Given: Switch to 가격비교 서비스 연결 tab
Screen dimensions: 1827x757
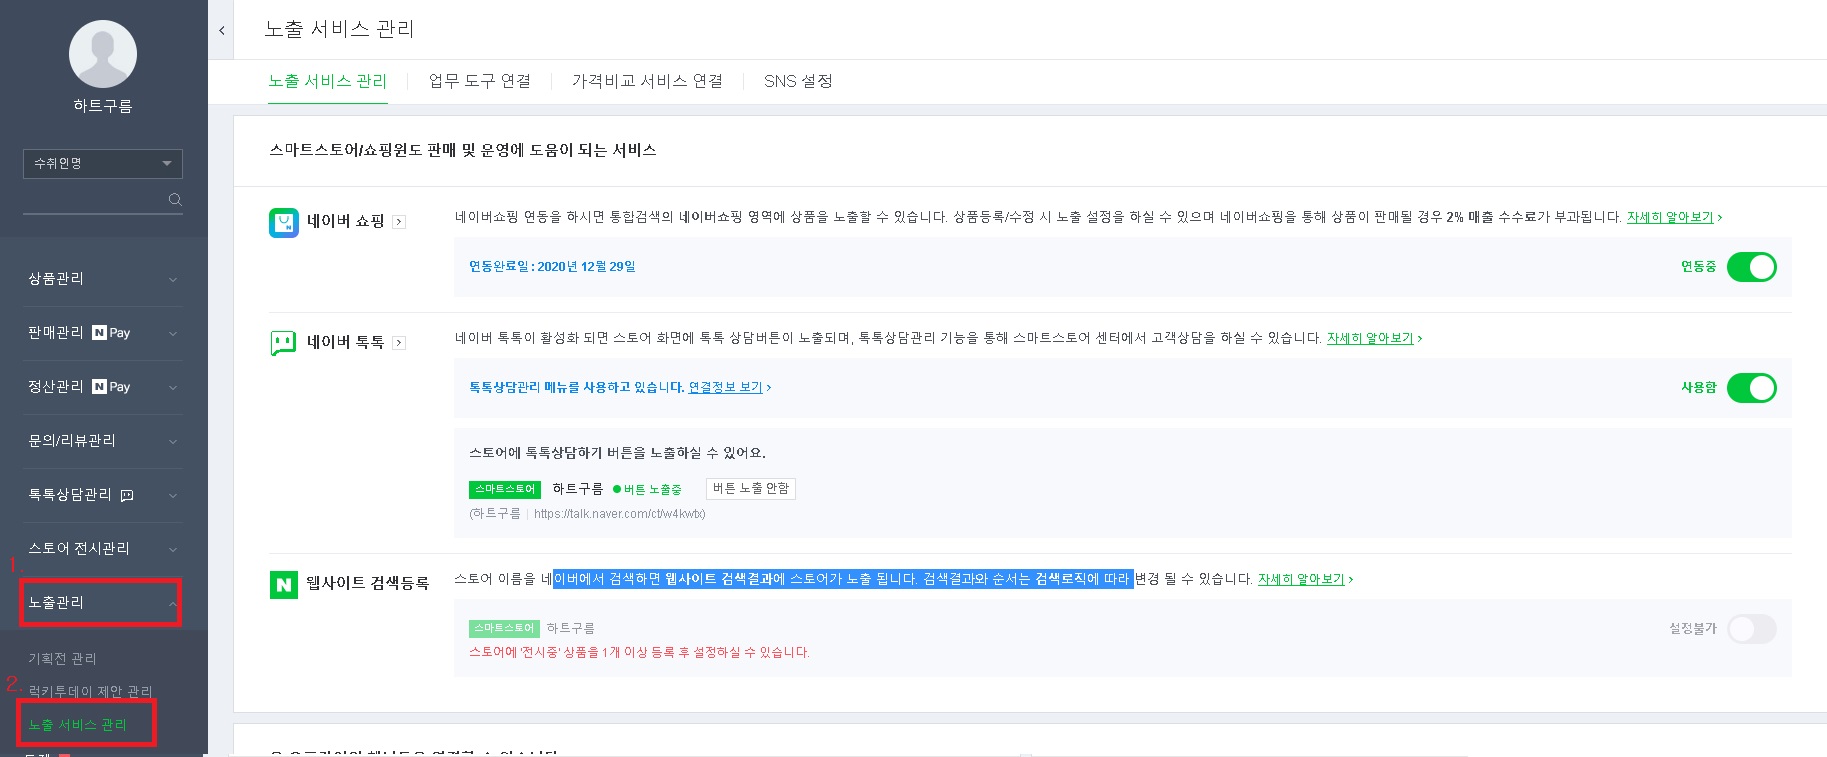Looking at the screenshot, I should click(647, 81).
